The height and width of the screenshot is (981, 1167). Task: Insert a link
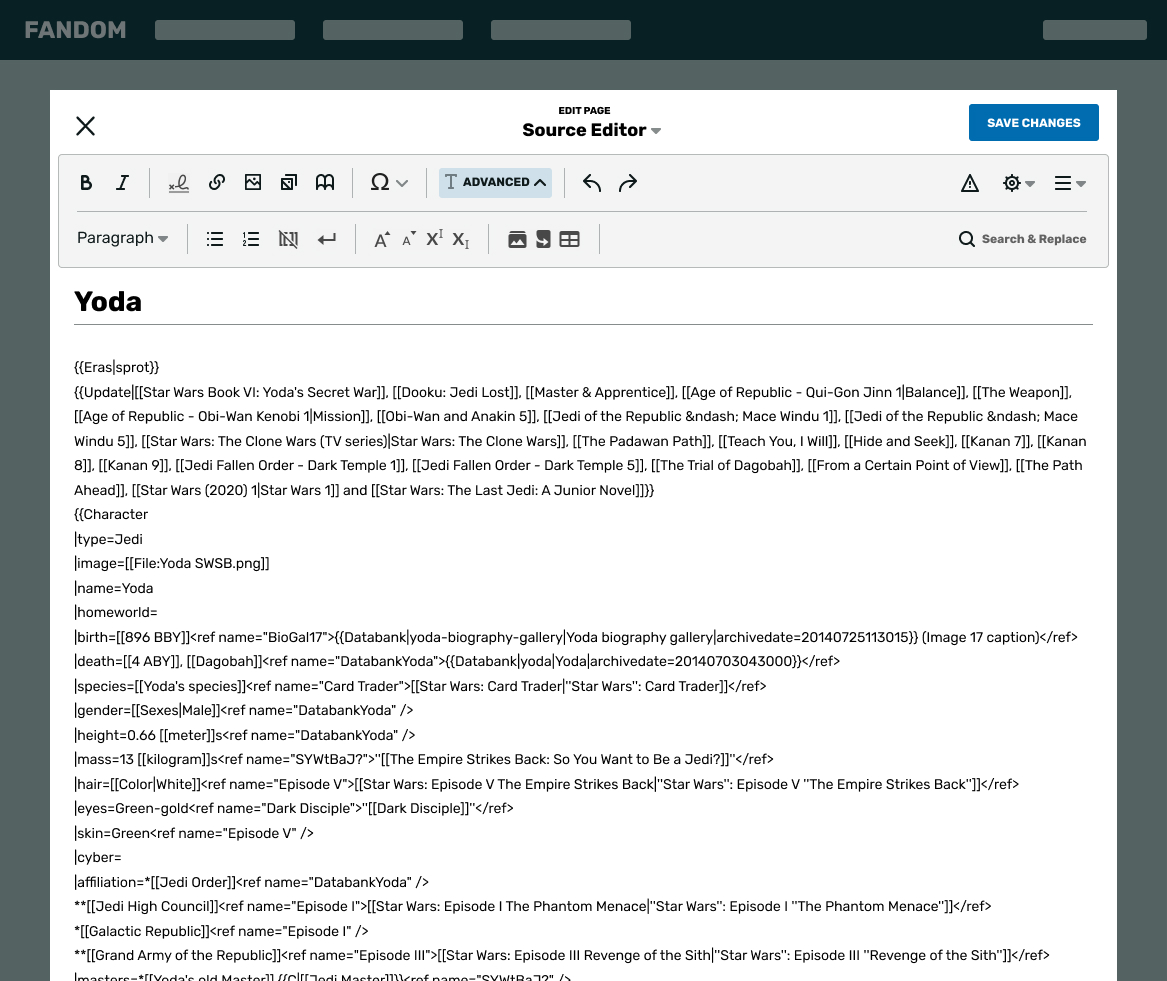click(217, 182)
